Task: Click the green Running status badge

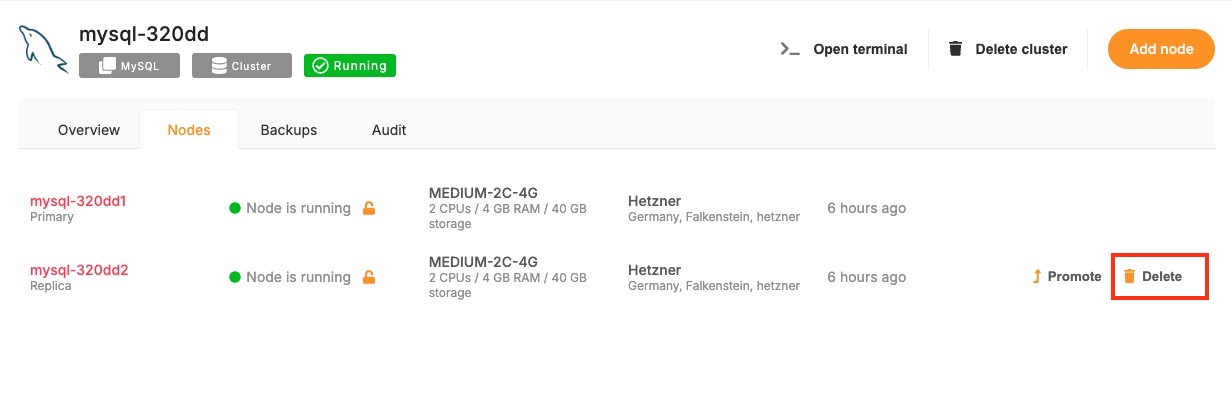Action: (350, 66)
